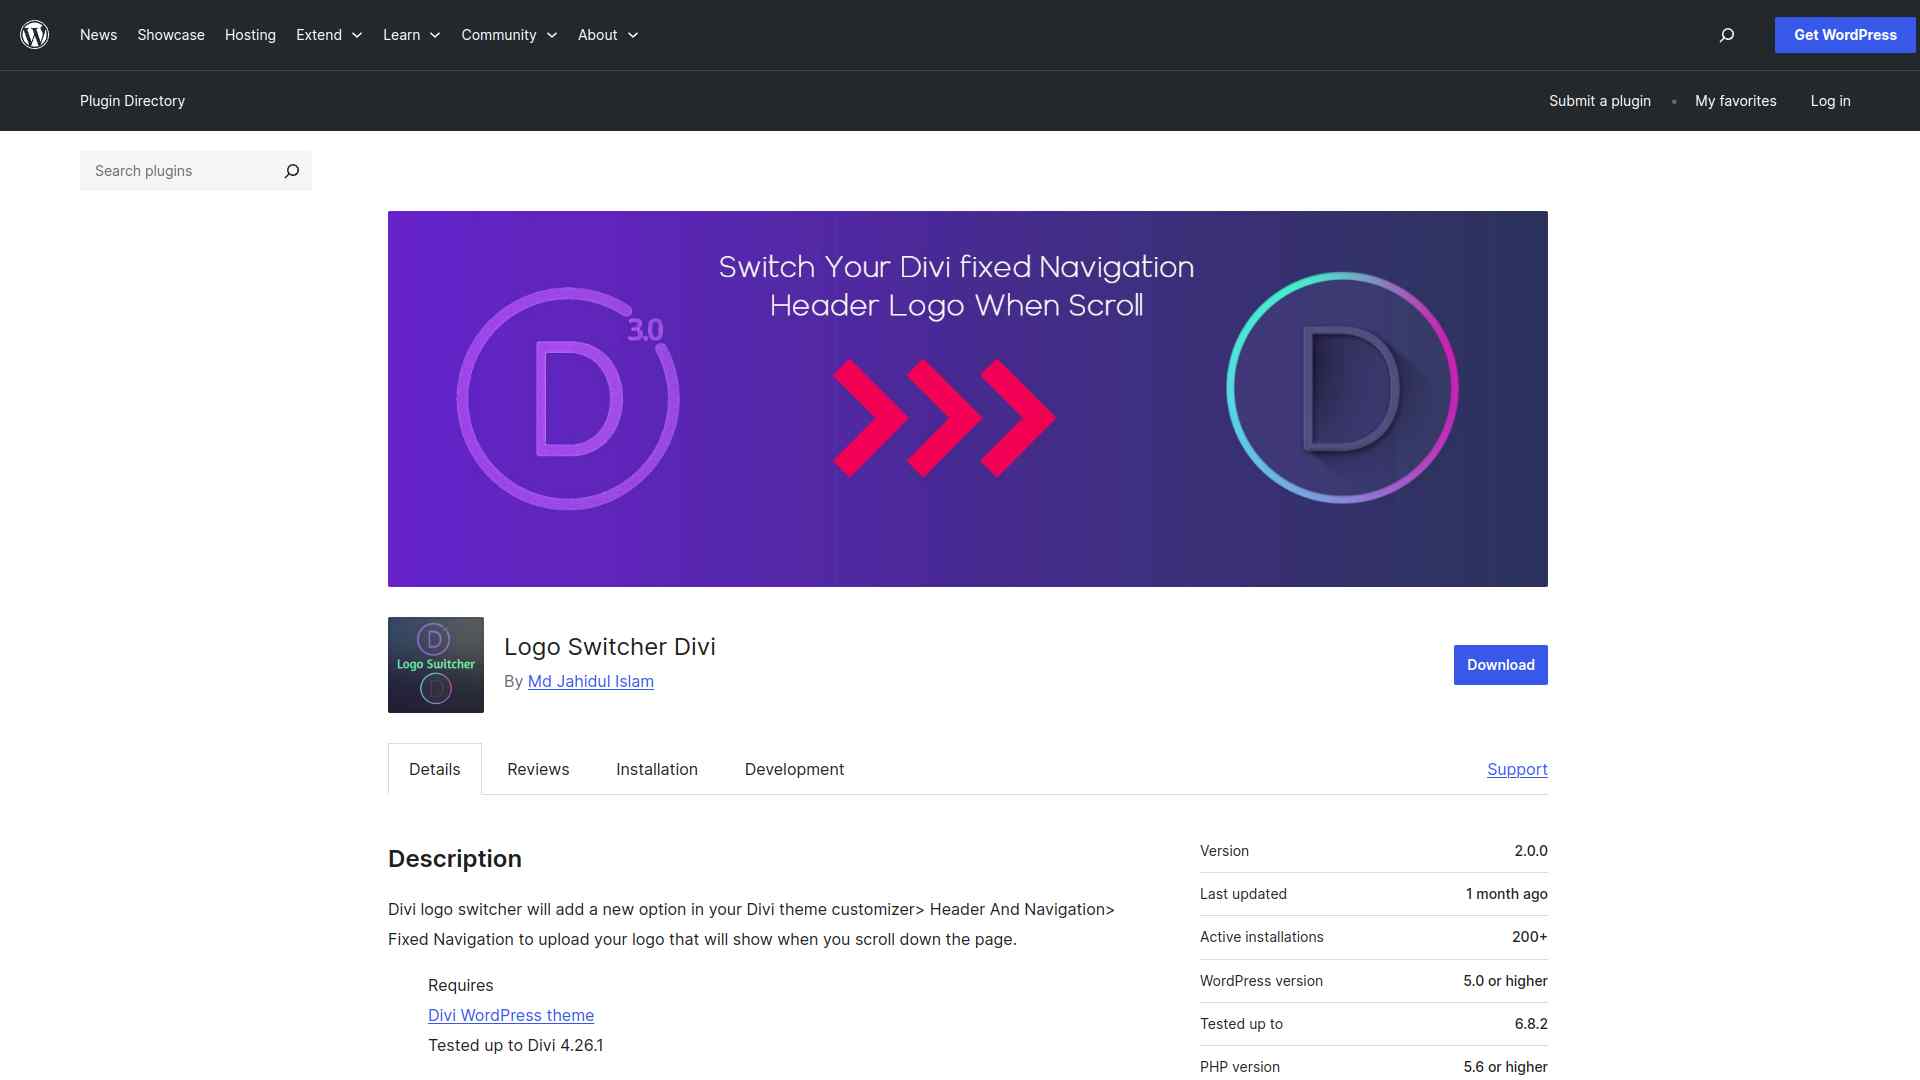Open Plugin Directory home
The image size is (1920, 1080).
coord(132,101)
